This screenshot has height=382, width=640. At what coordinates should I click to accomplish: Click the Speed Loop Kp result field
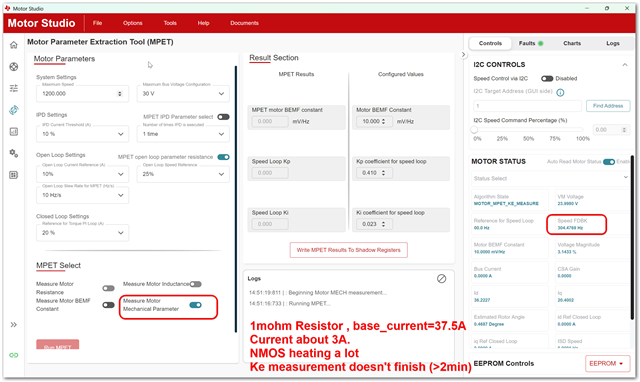[270, 173]
